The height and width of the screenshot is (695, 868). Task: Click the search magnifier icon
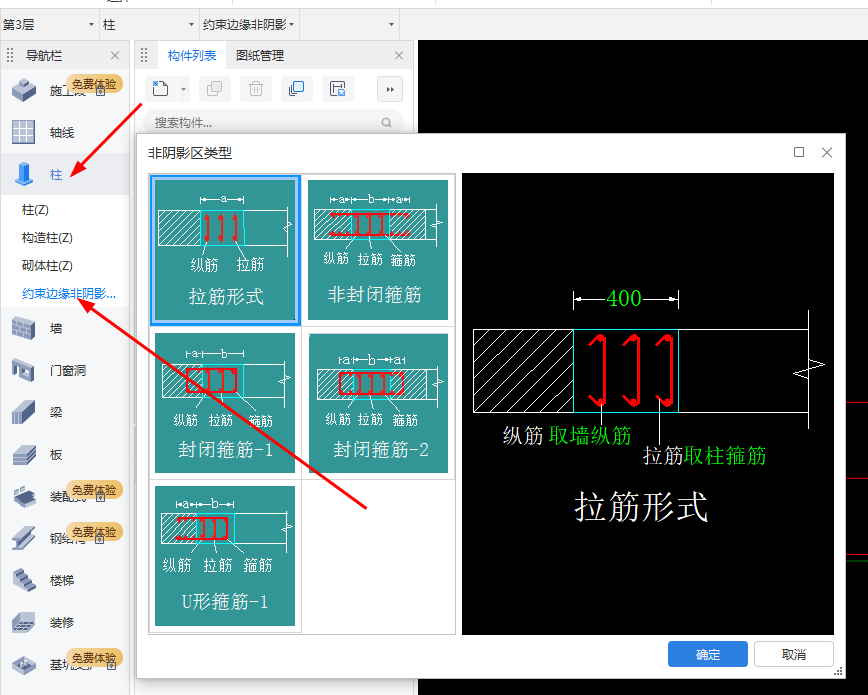tap(386, 122)
